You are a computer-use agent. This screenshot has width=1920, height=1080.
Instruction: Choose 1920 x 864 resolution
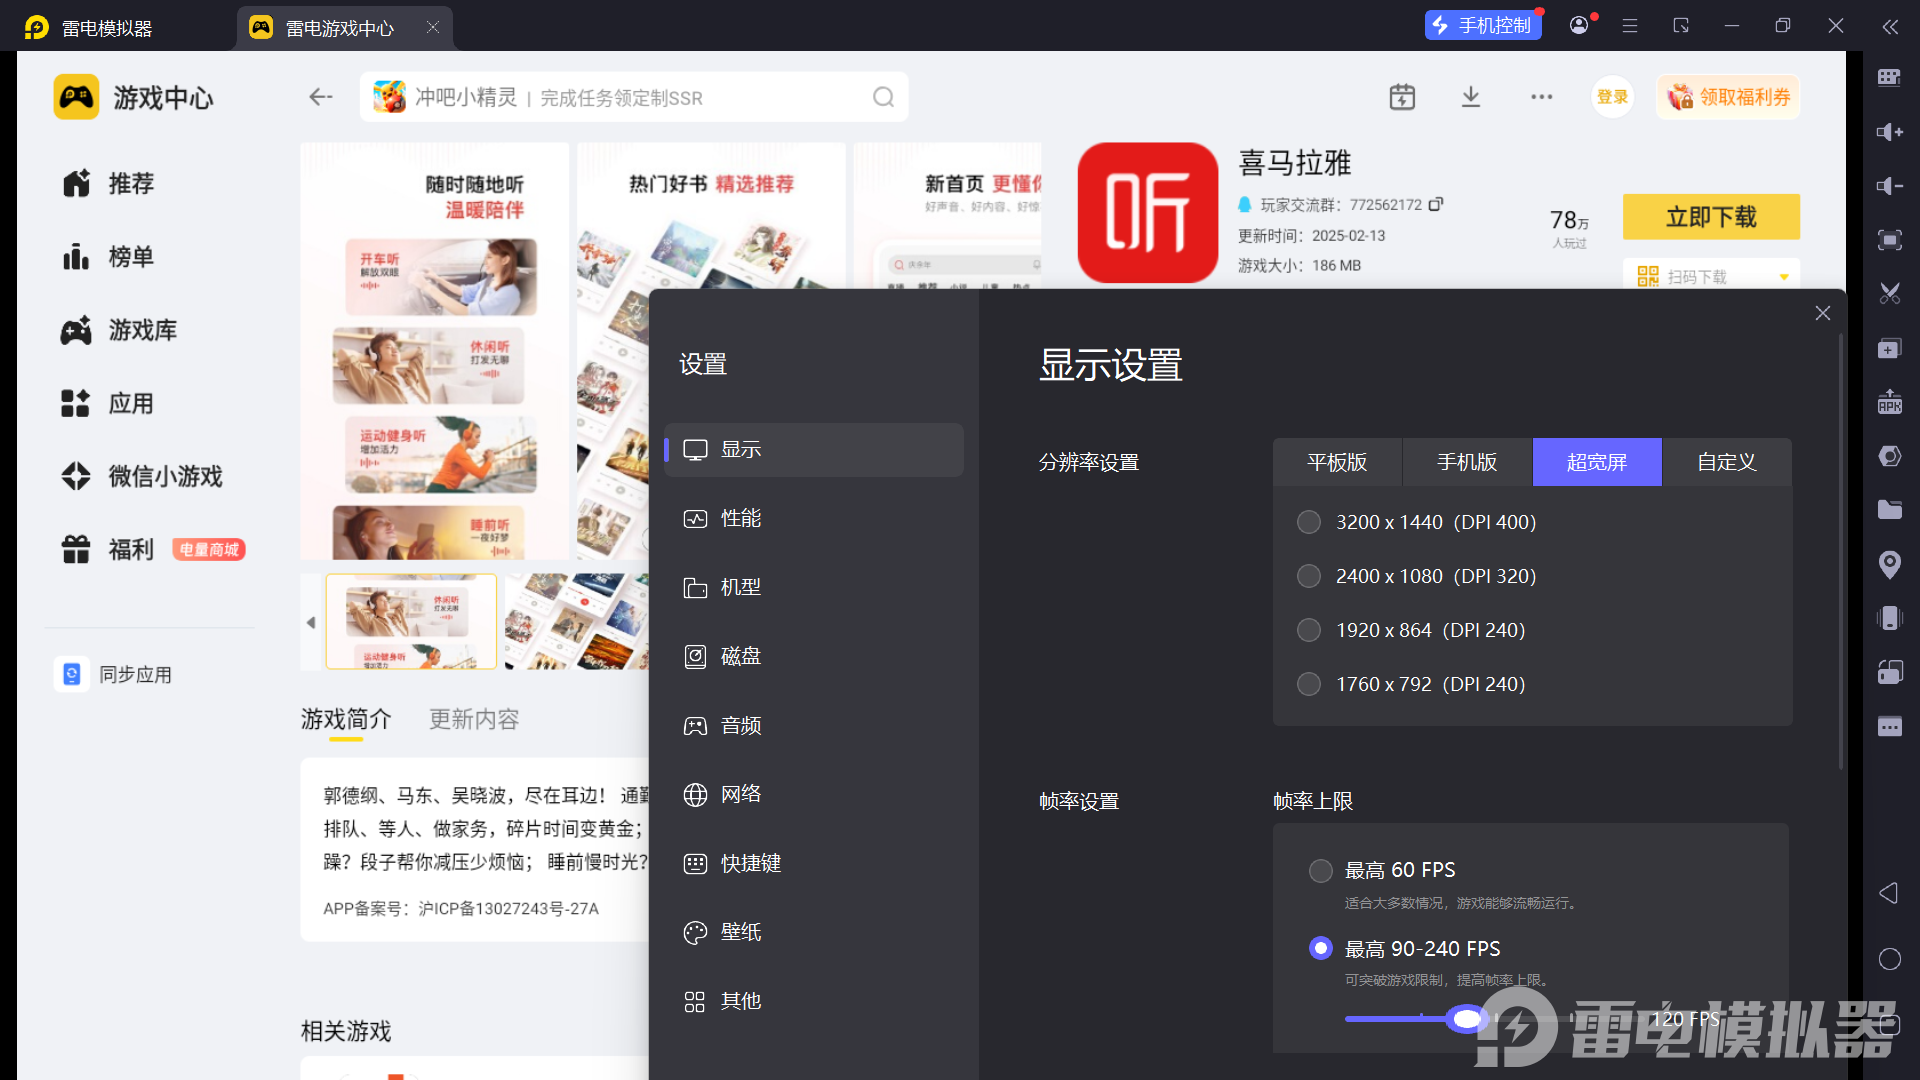pos(1309,630)
